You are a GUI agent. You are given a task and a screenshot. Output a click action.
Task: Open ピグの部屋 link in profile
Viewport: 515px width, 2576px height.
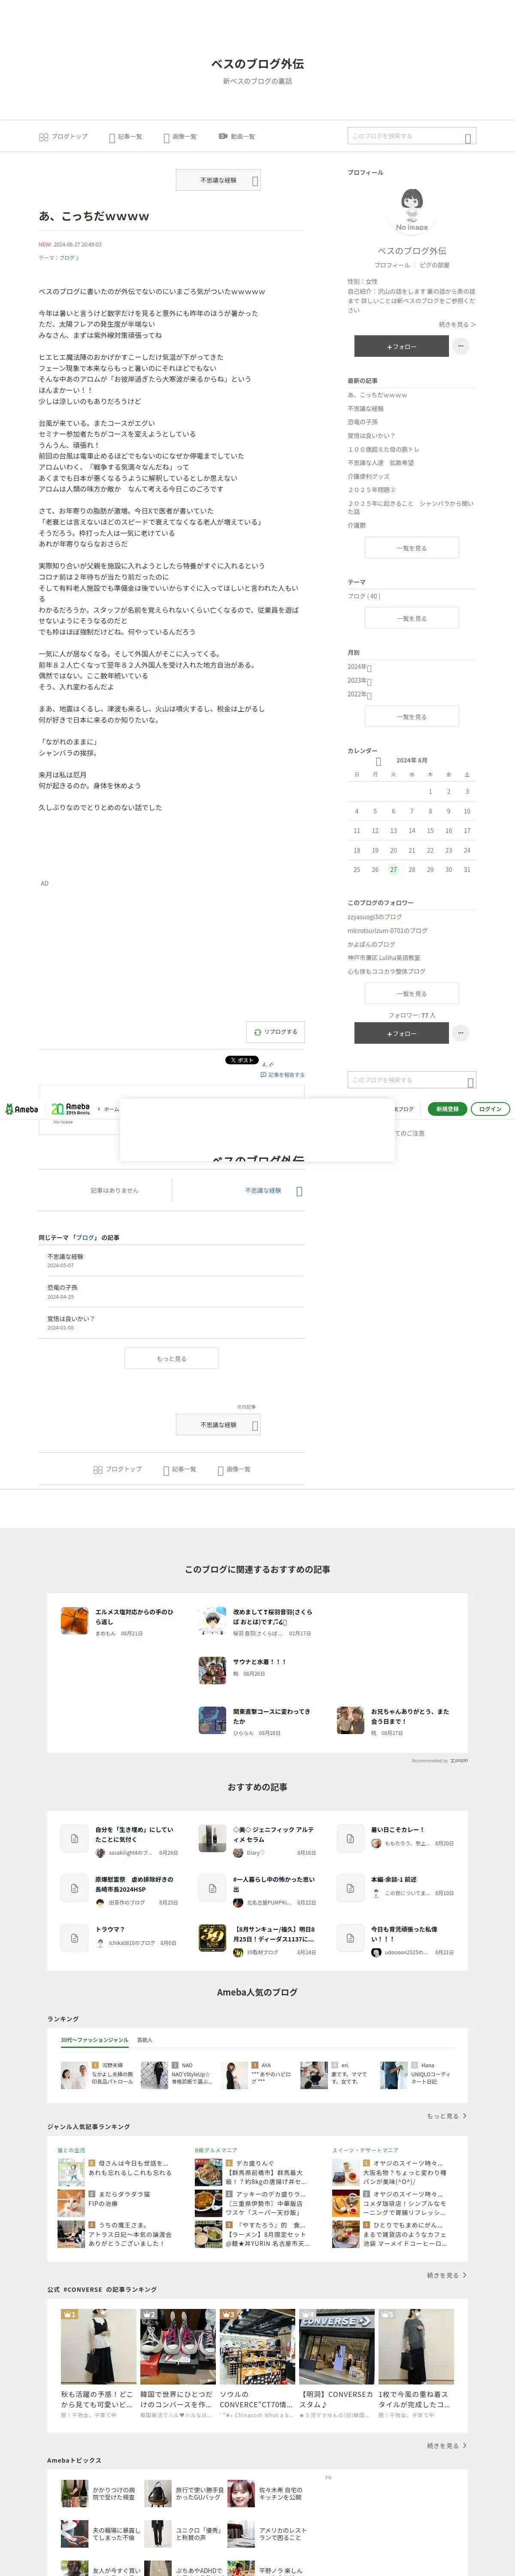tap(434, 265)
